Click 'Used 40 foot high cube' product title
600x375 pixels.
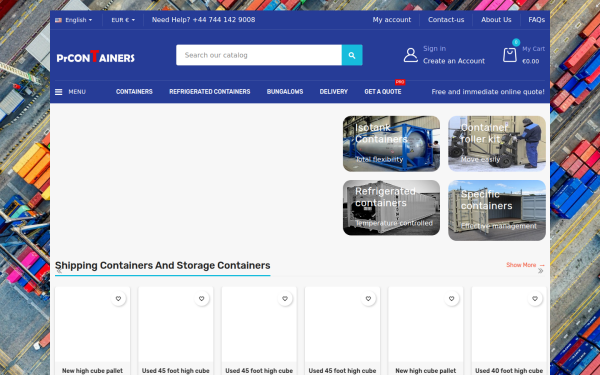(x=509, y=371)
